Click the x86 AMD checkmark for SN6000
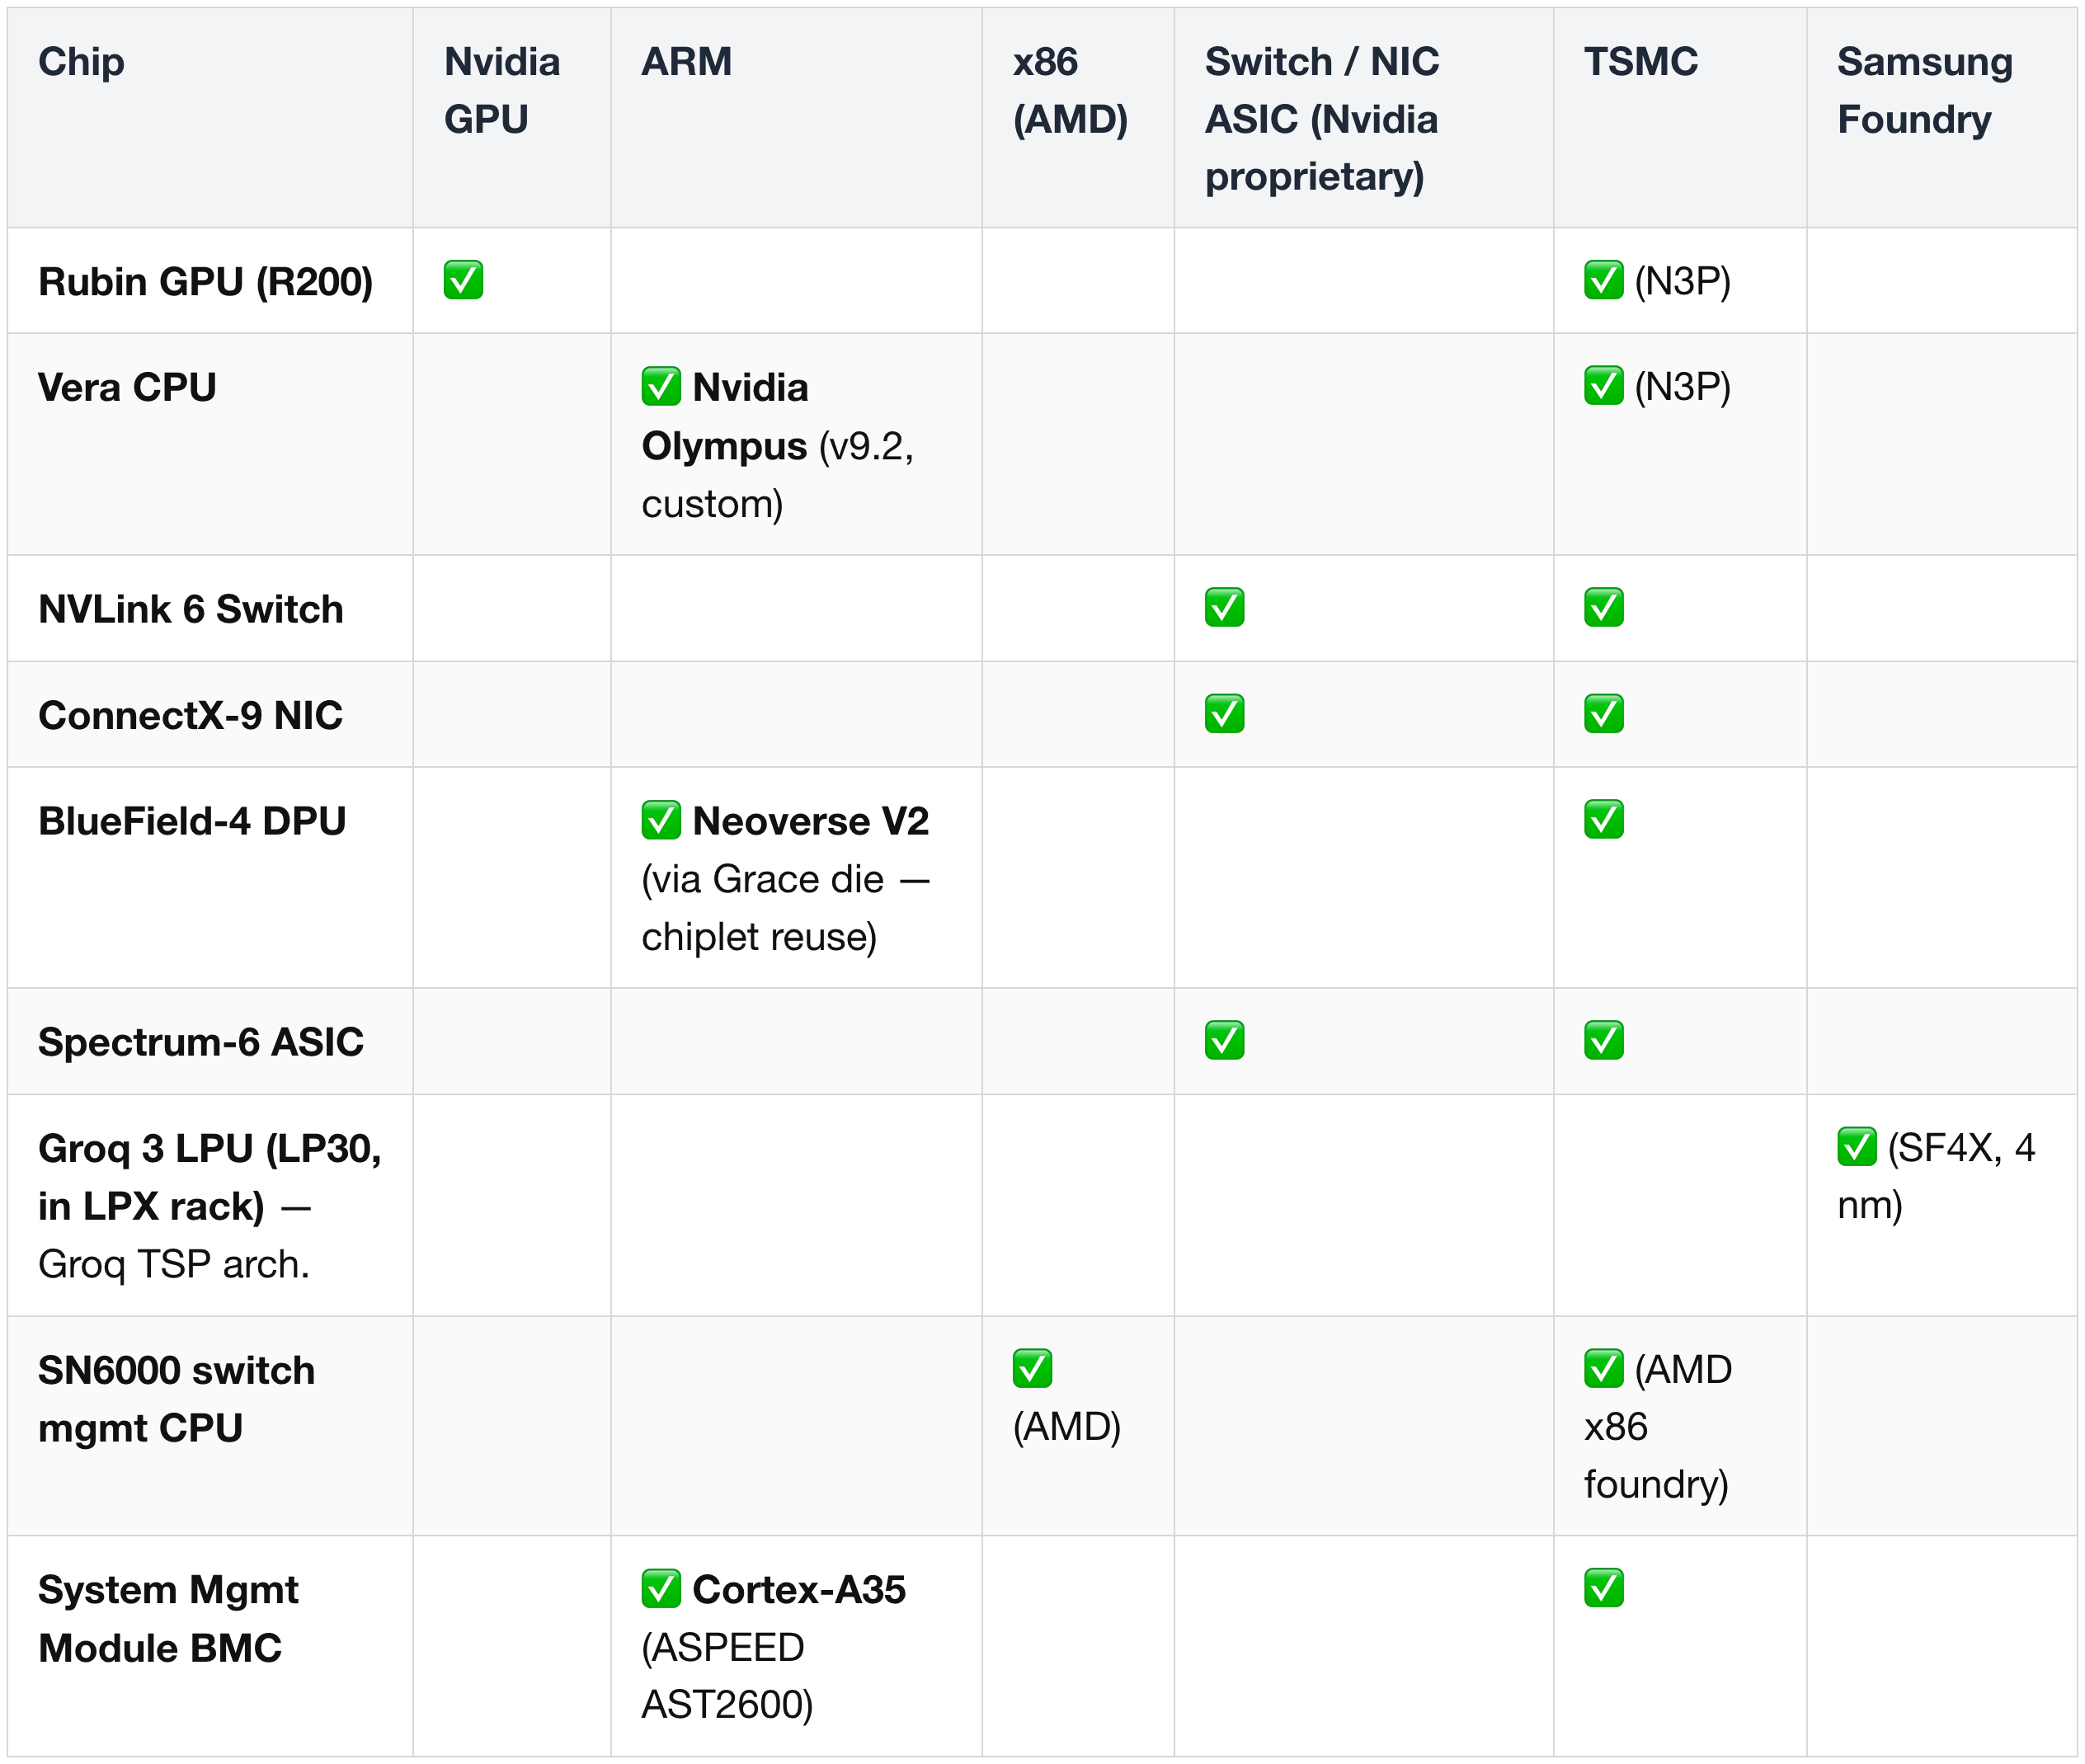2085x1764 pixels. pyautogui.click(x=1032, y=1368)
